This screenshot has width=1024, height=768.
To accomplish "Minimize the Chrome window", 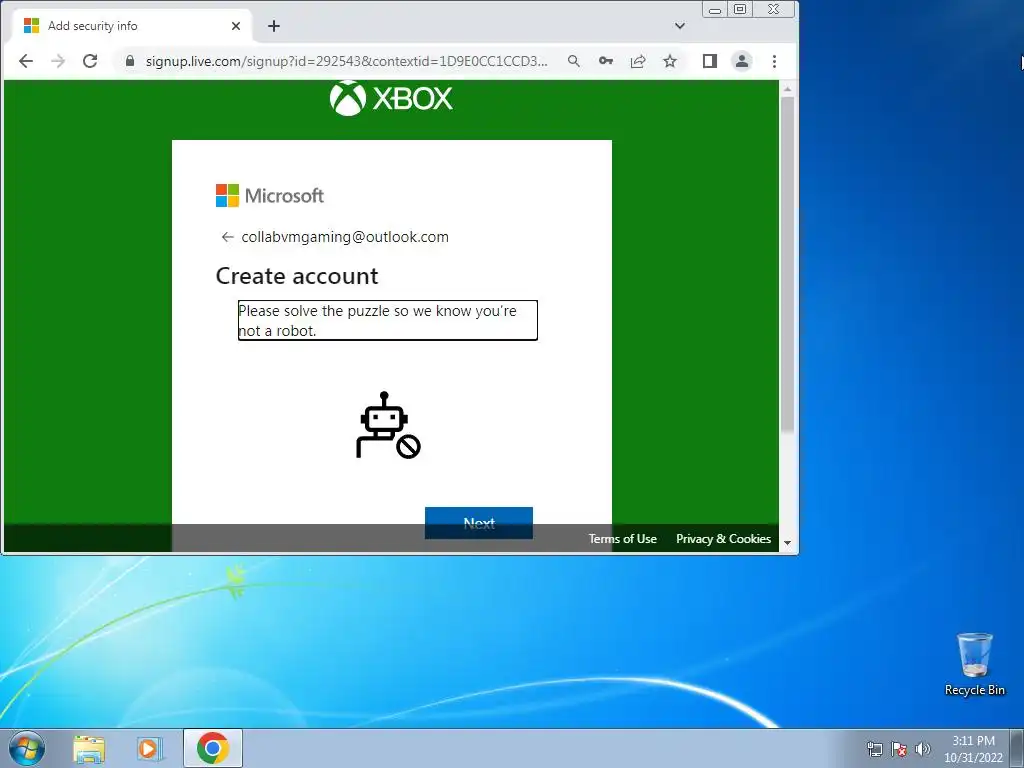I will tap(715, 10).
